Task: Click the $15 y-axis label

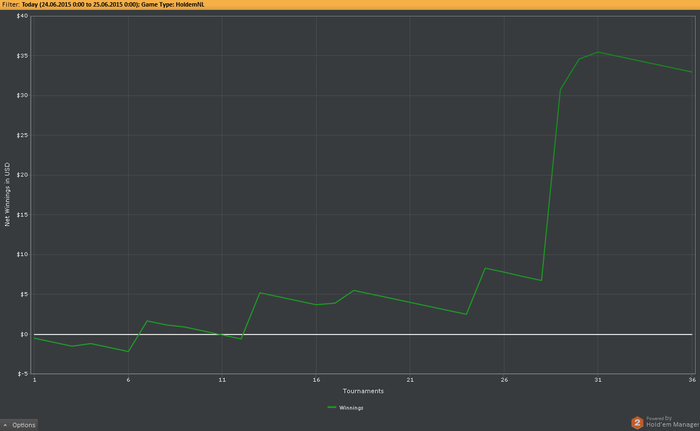Action: point(22,215)
